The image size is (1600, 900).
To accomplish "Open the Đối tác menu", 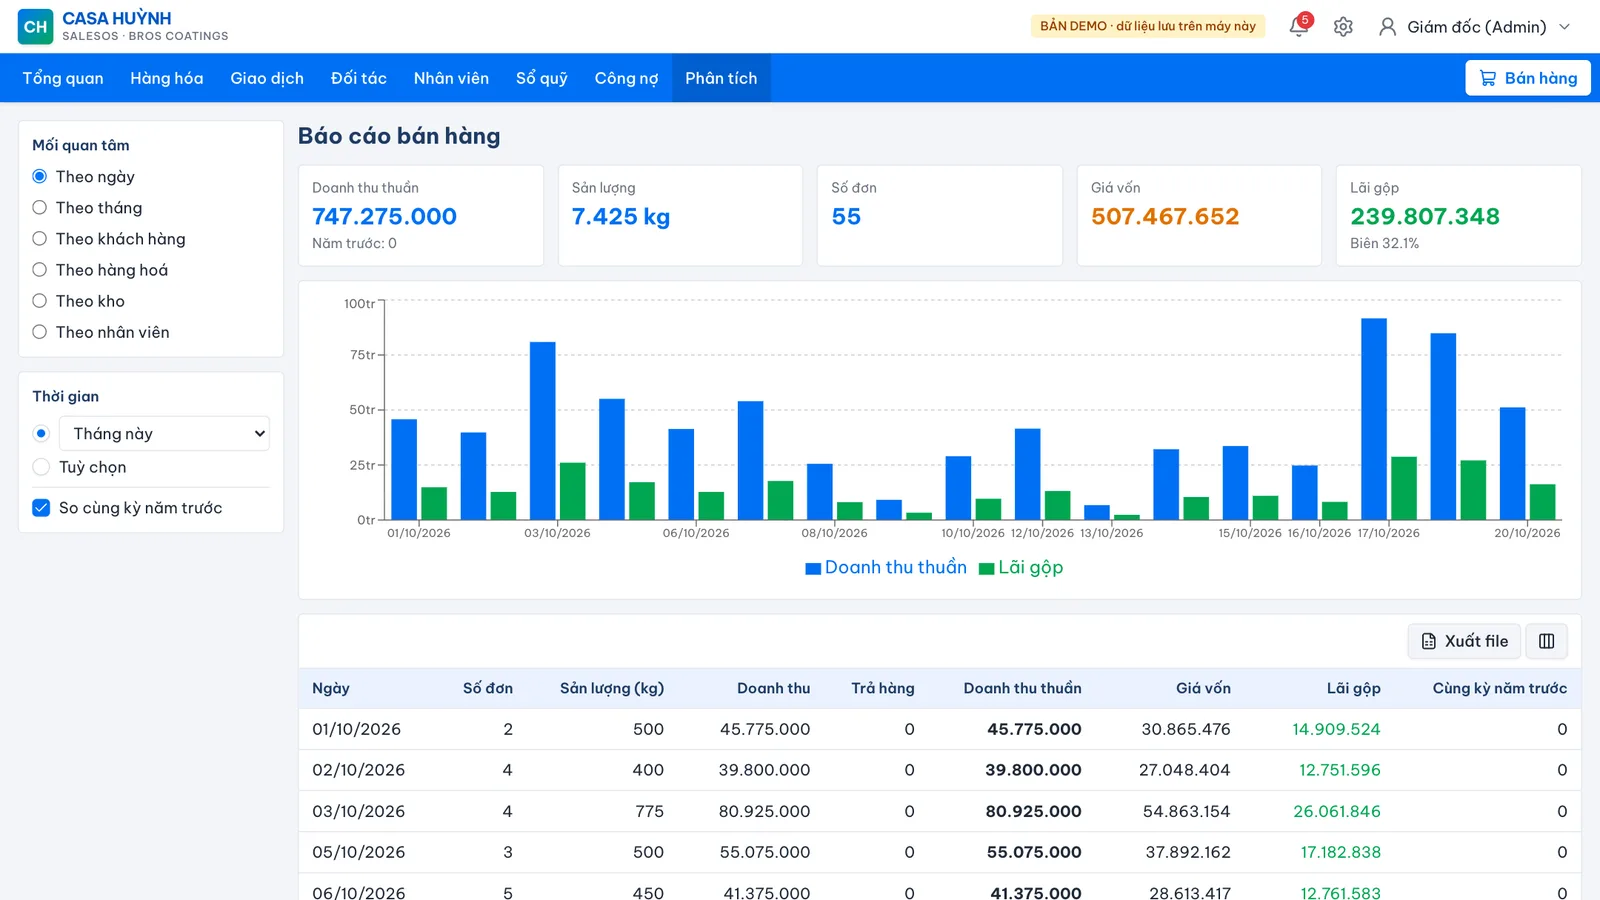I will tap(359, 78).
